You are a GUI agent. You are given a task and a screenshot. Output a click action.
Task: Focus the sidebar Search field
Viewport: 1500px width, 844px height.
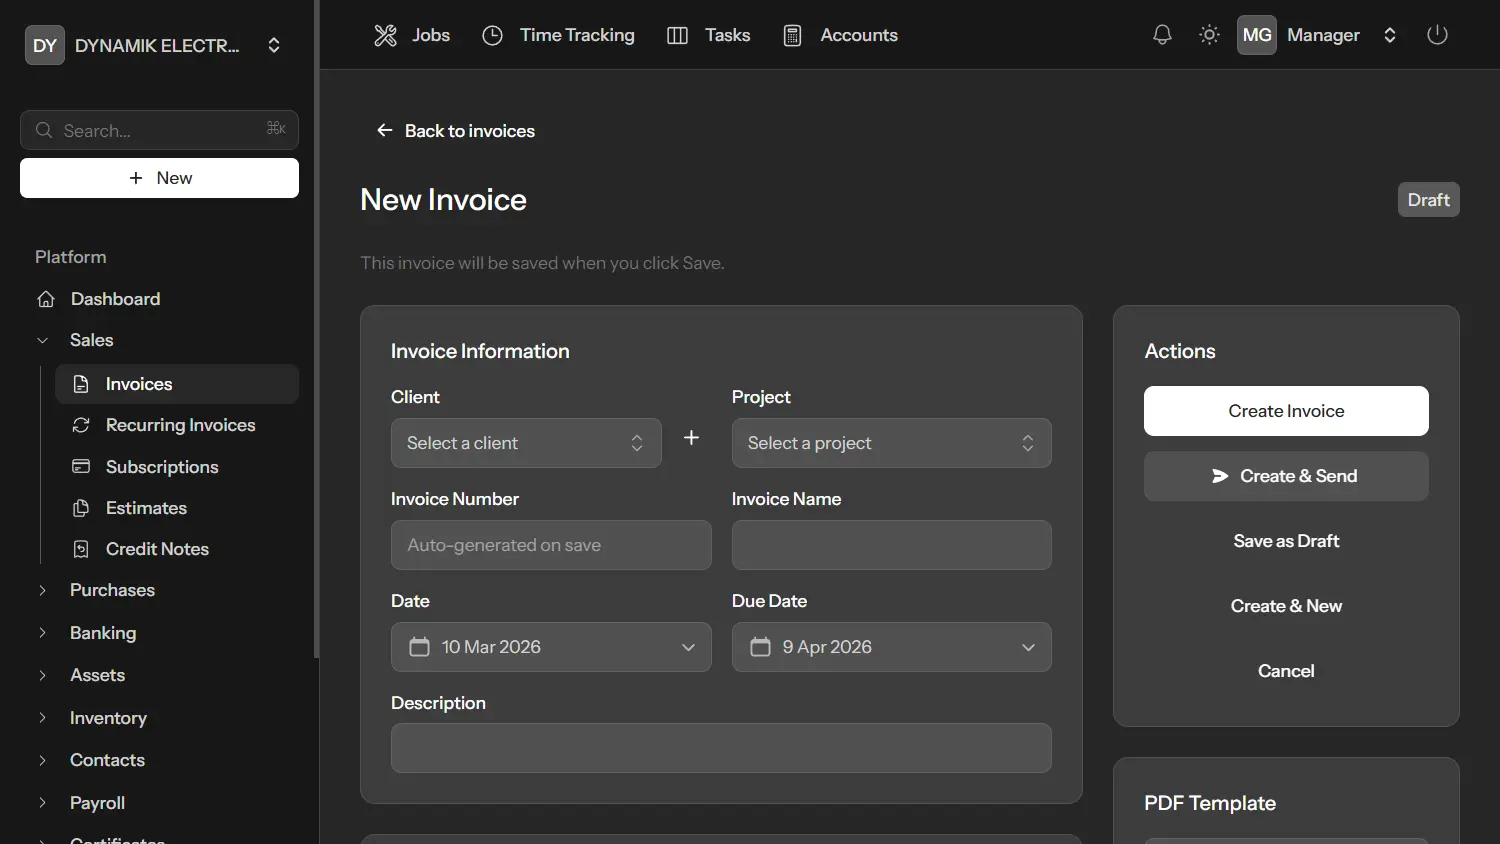160,130
